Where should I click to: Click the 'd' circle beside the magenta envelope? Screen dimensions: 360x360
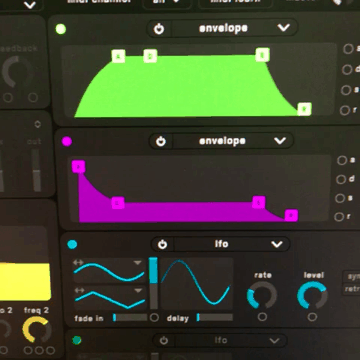(x=341, y=179)
